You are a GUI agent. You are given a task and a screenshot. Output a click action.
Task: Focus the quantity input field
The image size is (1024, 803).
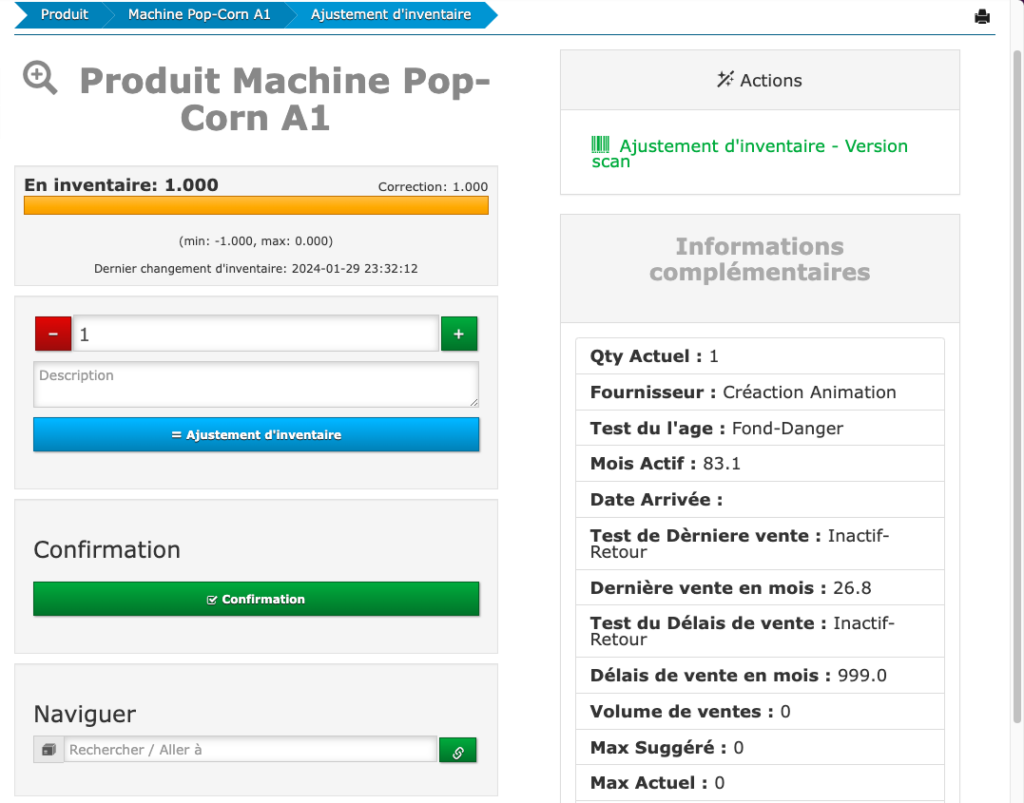click(x=255, y=334)
